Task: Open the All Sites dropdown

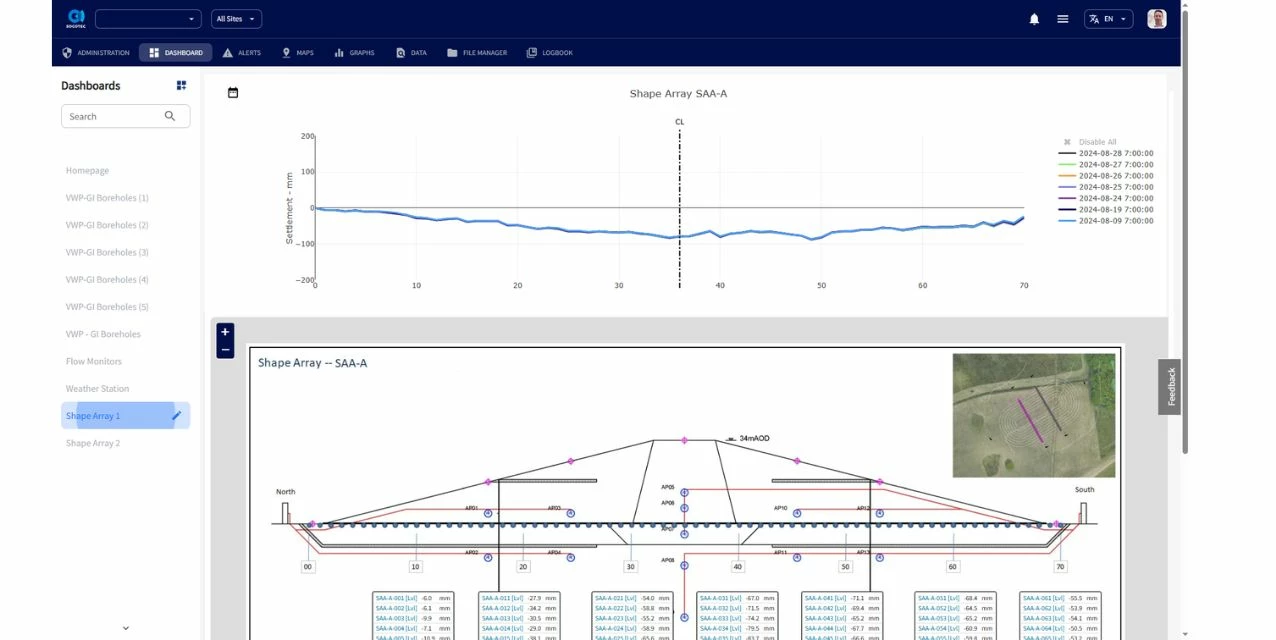Action: [236, 19]
